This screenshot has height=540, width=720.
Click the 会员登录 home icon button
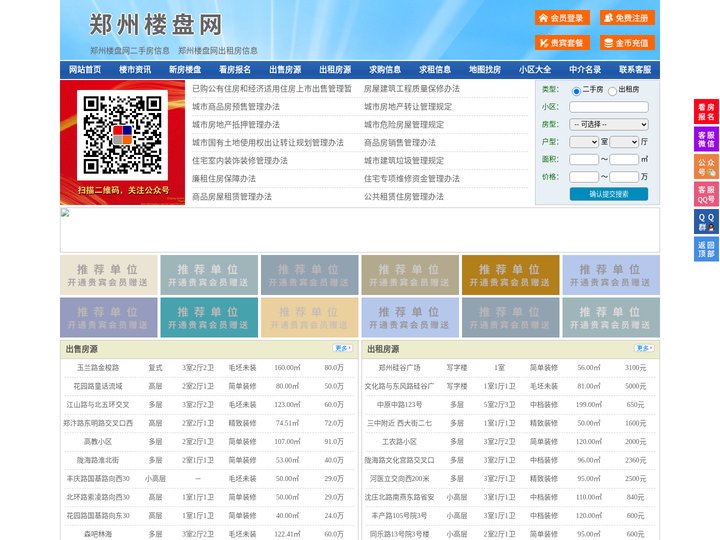562,18
